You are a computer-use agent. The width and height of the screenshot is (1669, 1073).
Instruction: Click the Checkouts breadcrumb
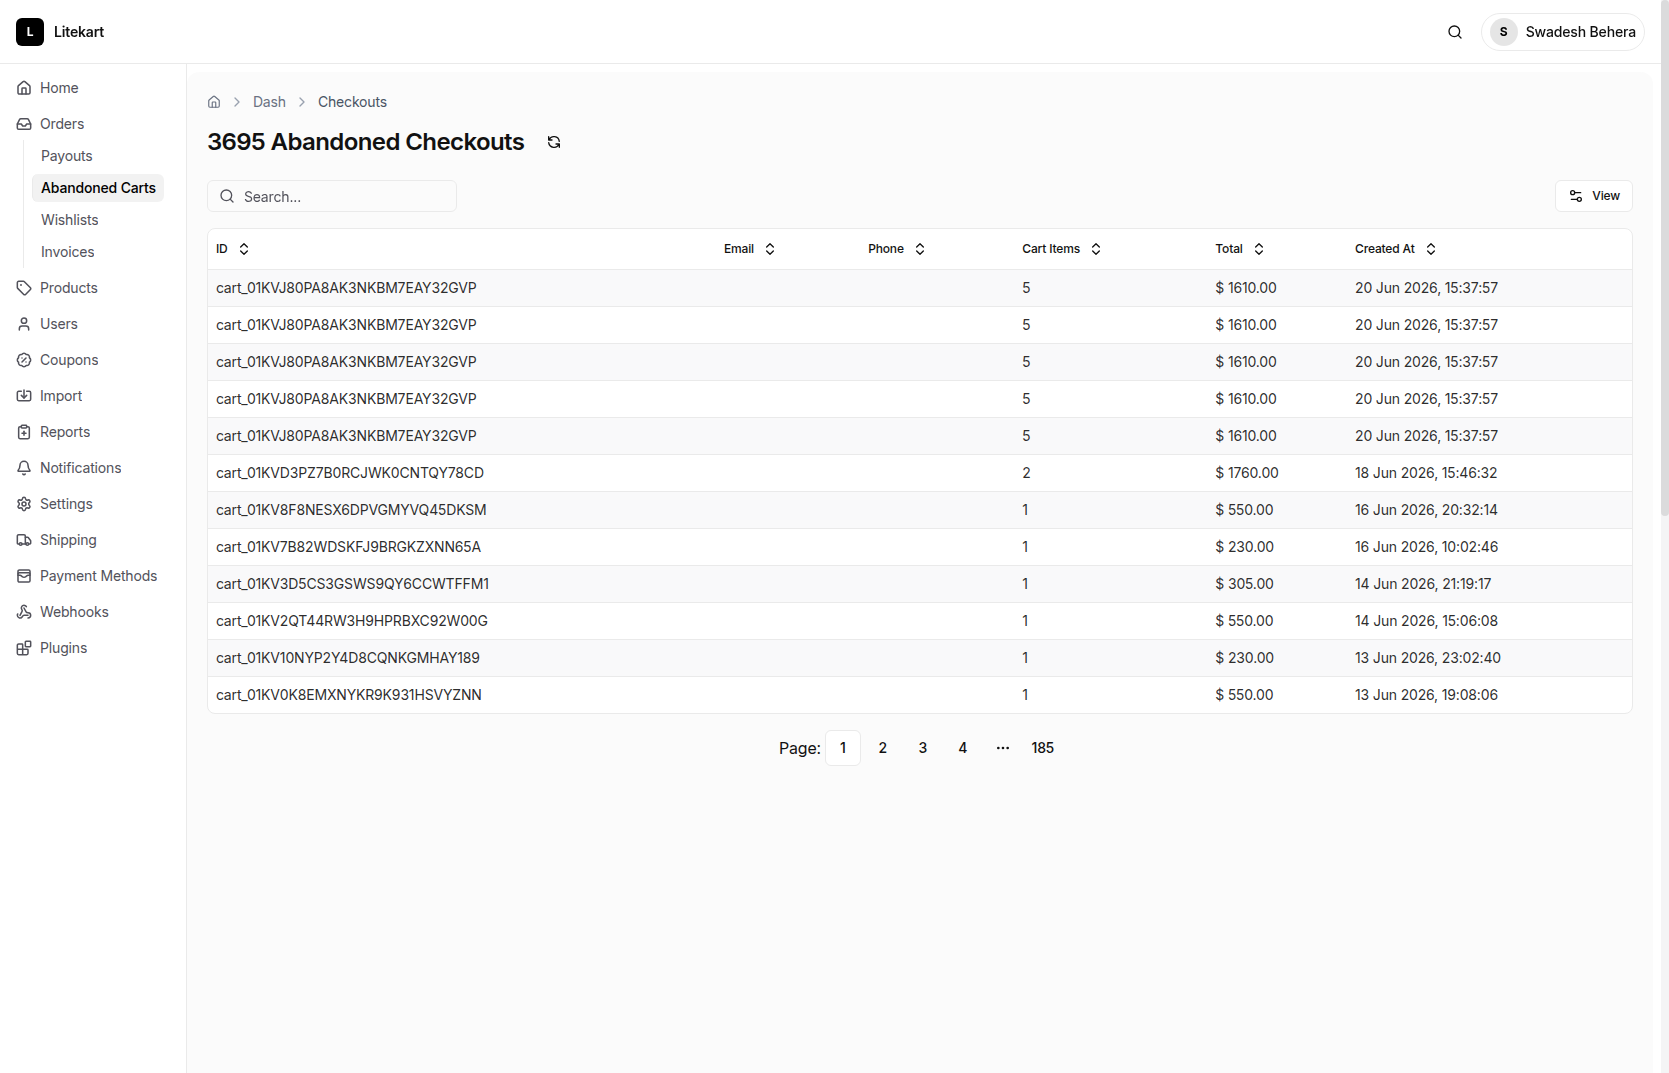coord(352,102)
